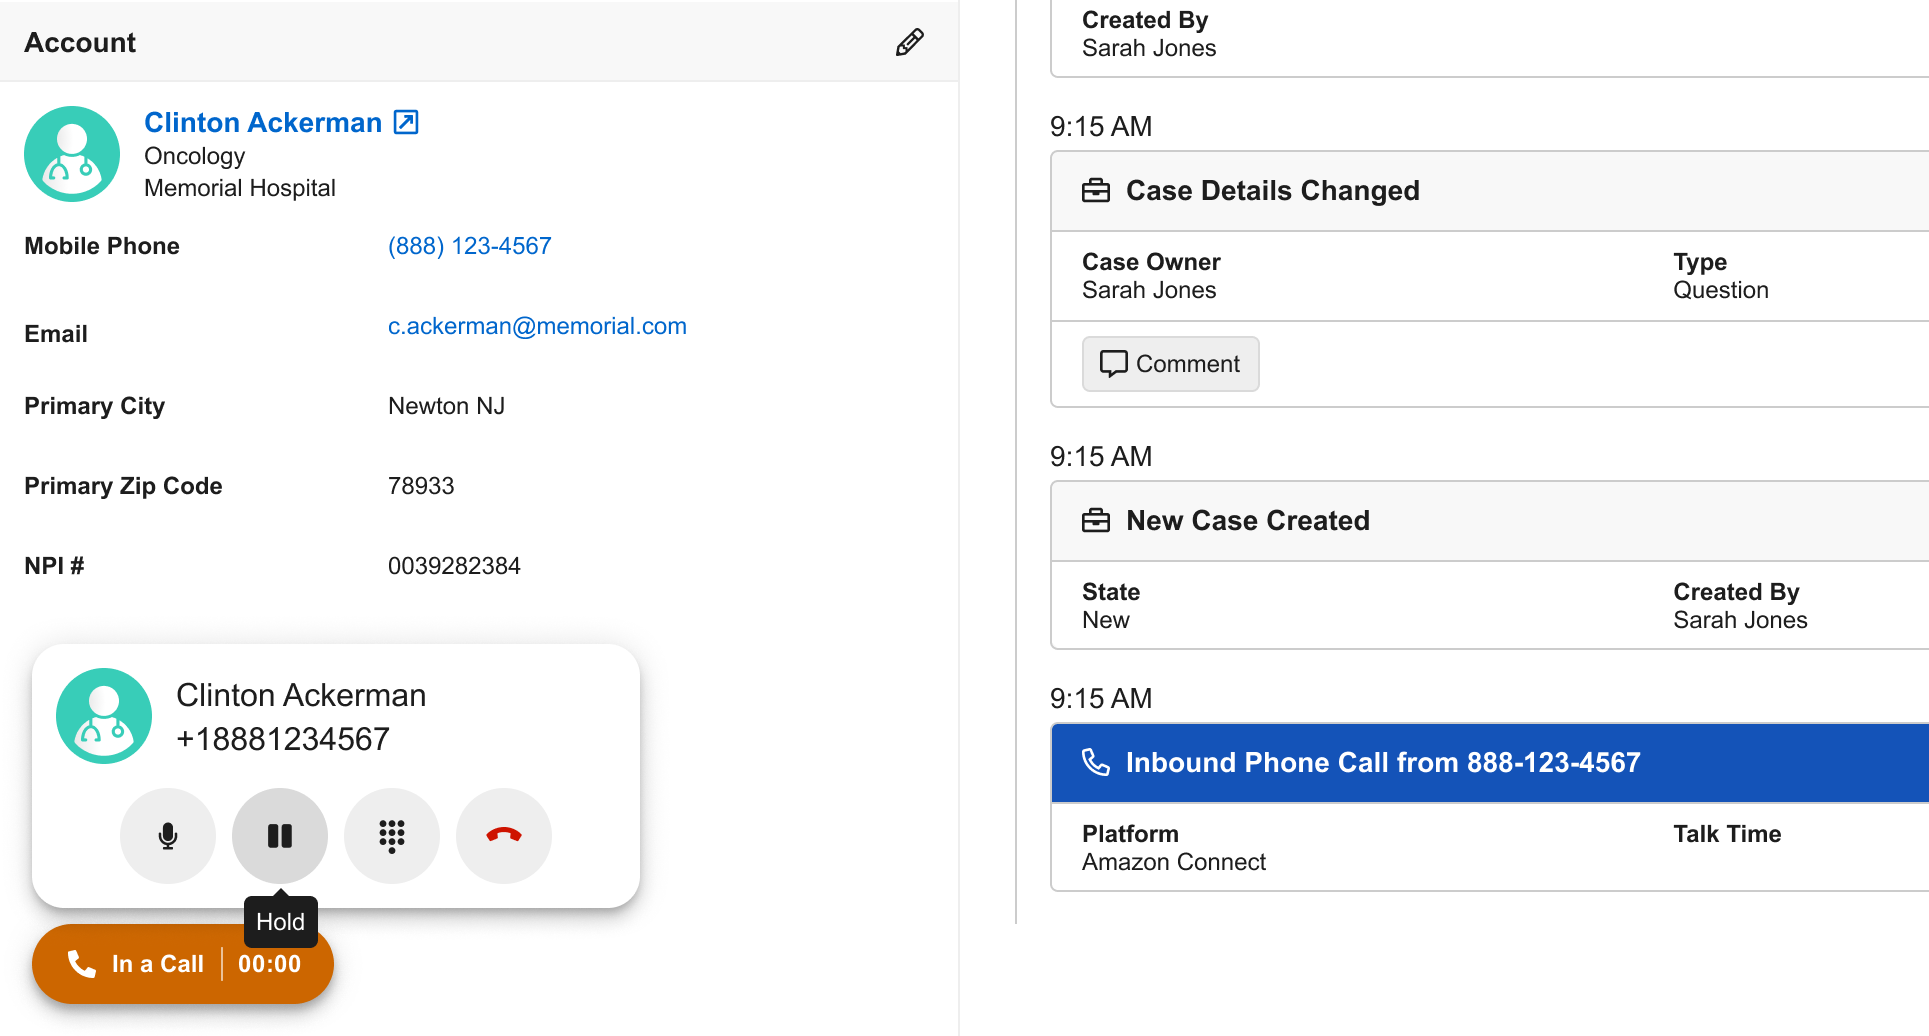This screenshot has width=1929, height=1036.
Task: Open the Clinton Ackerman account name link
Action: coord(263,122)
